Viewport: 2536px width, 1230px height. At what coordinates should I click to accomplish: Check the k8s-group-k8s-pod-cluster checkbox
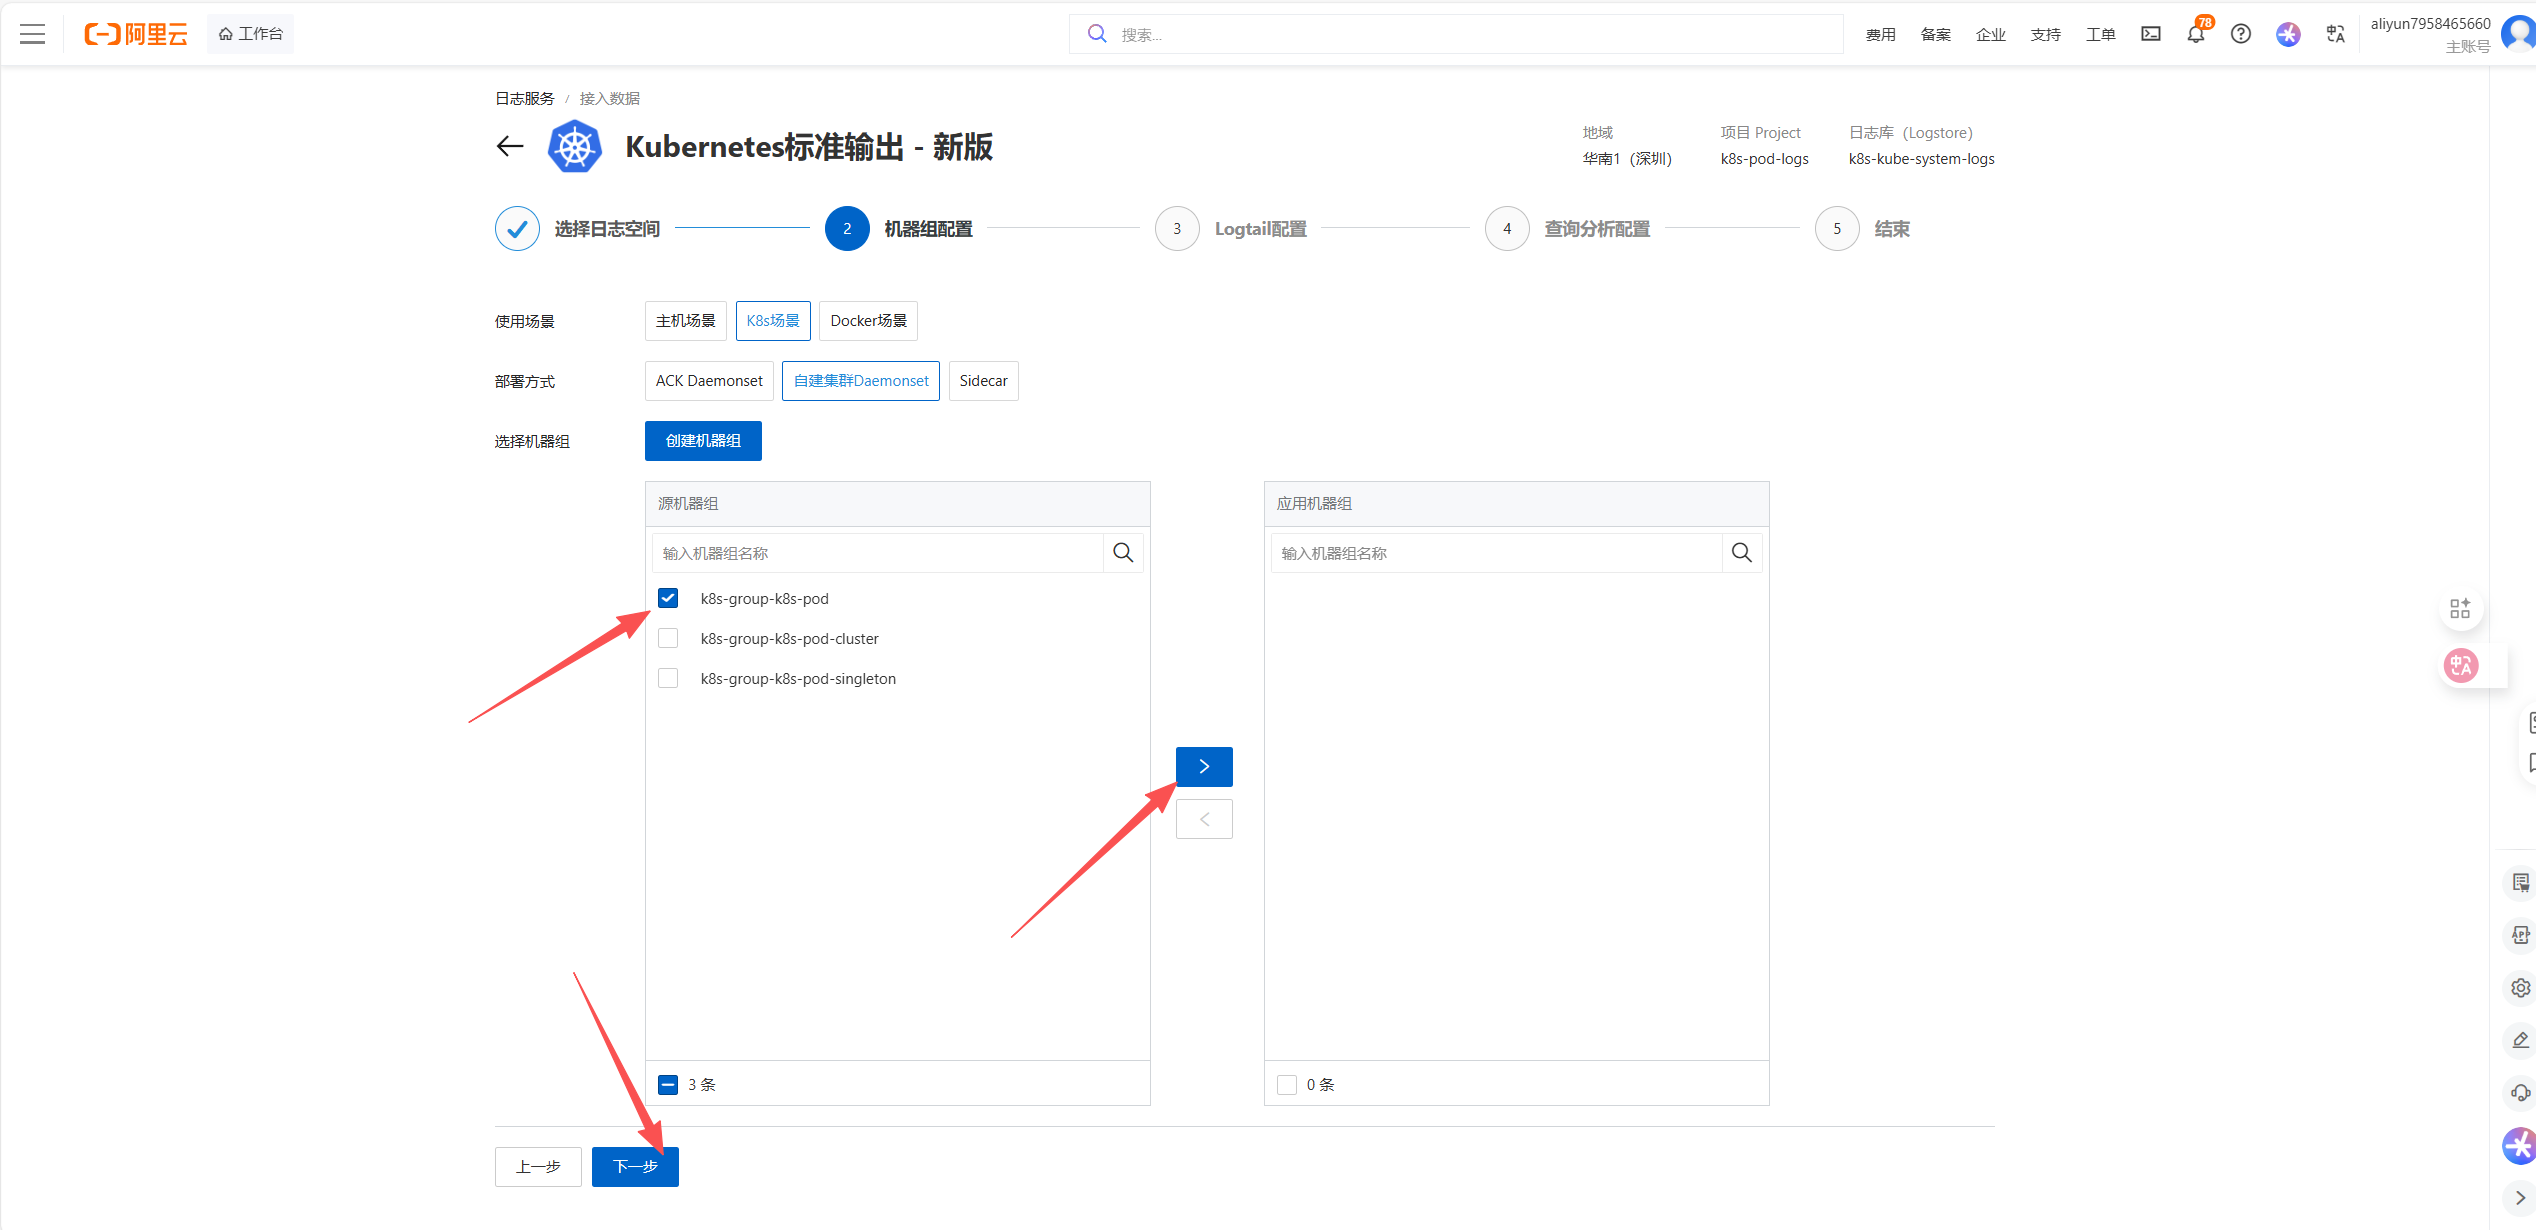[668, 638]
